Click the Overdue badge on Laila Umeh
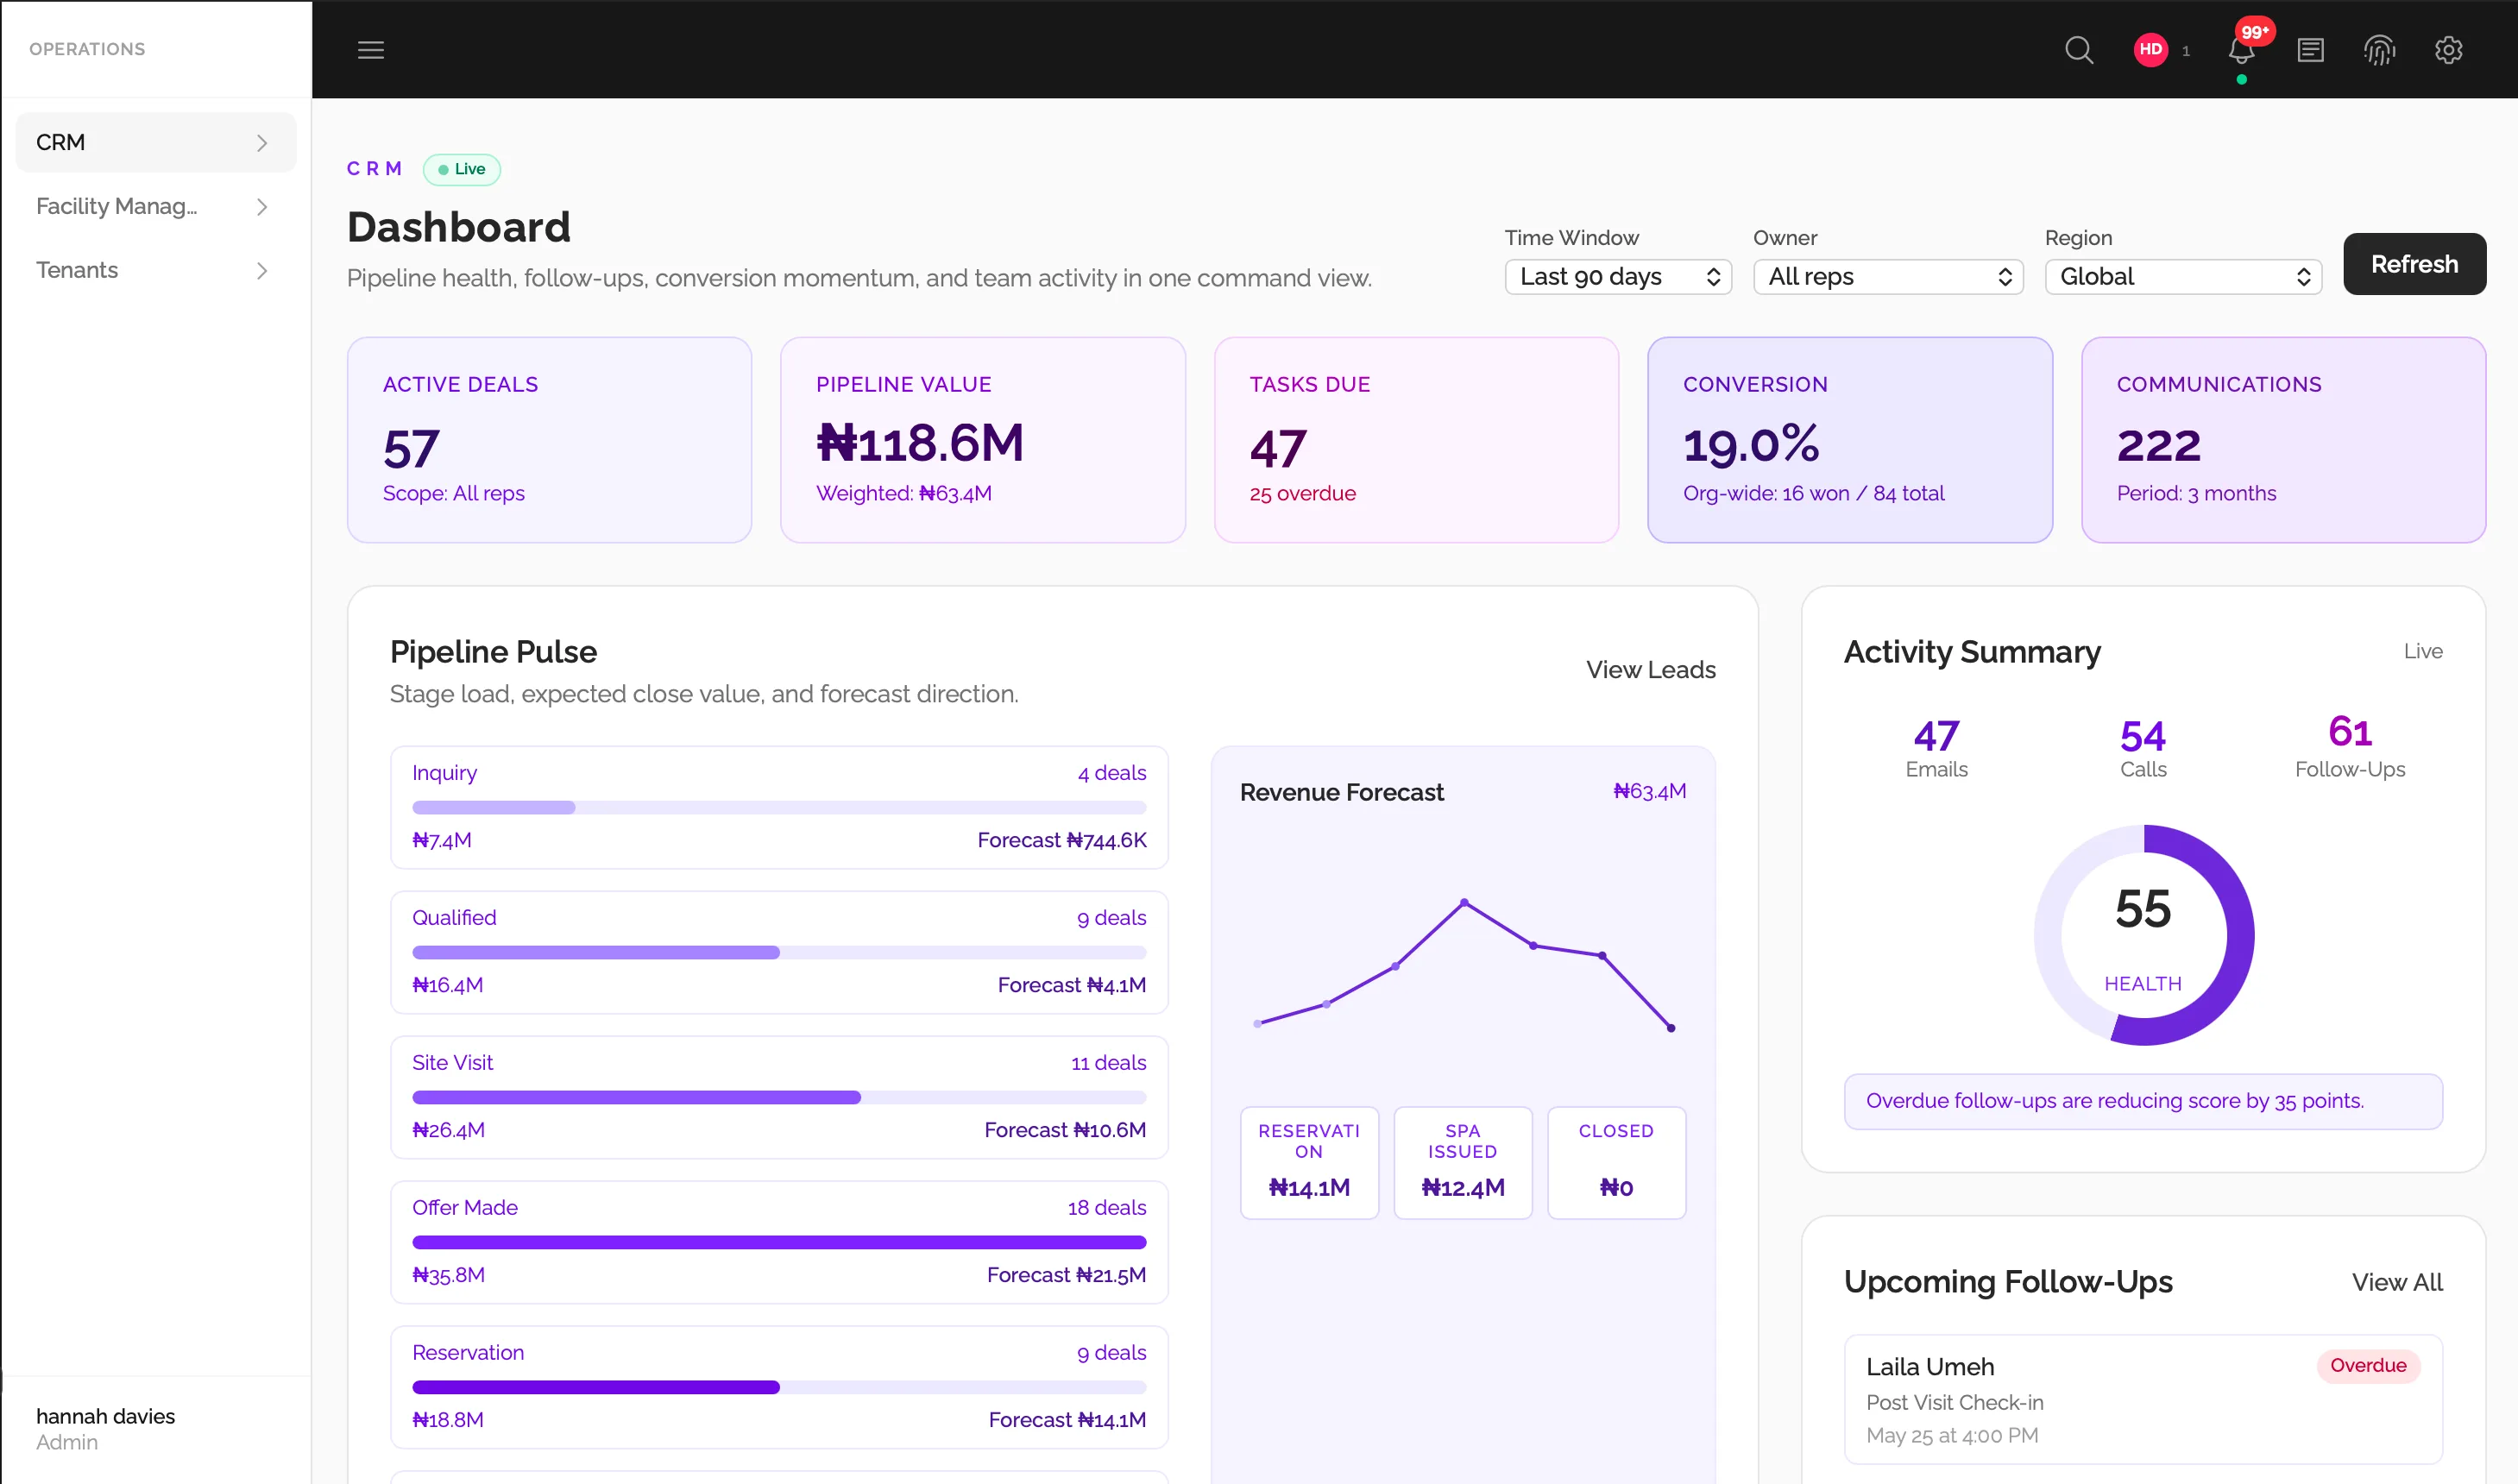Image resolution: width=2518 pixels, height=1484 pixels. 2368,1366
